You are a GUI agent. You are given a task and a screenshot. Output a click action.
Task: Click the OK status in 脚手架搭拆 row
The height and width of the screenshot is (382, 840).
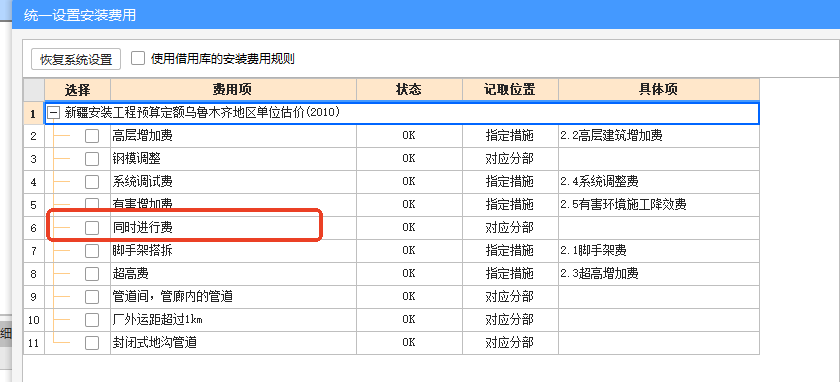(x=409, y=251)
